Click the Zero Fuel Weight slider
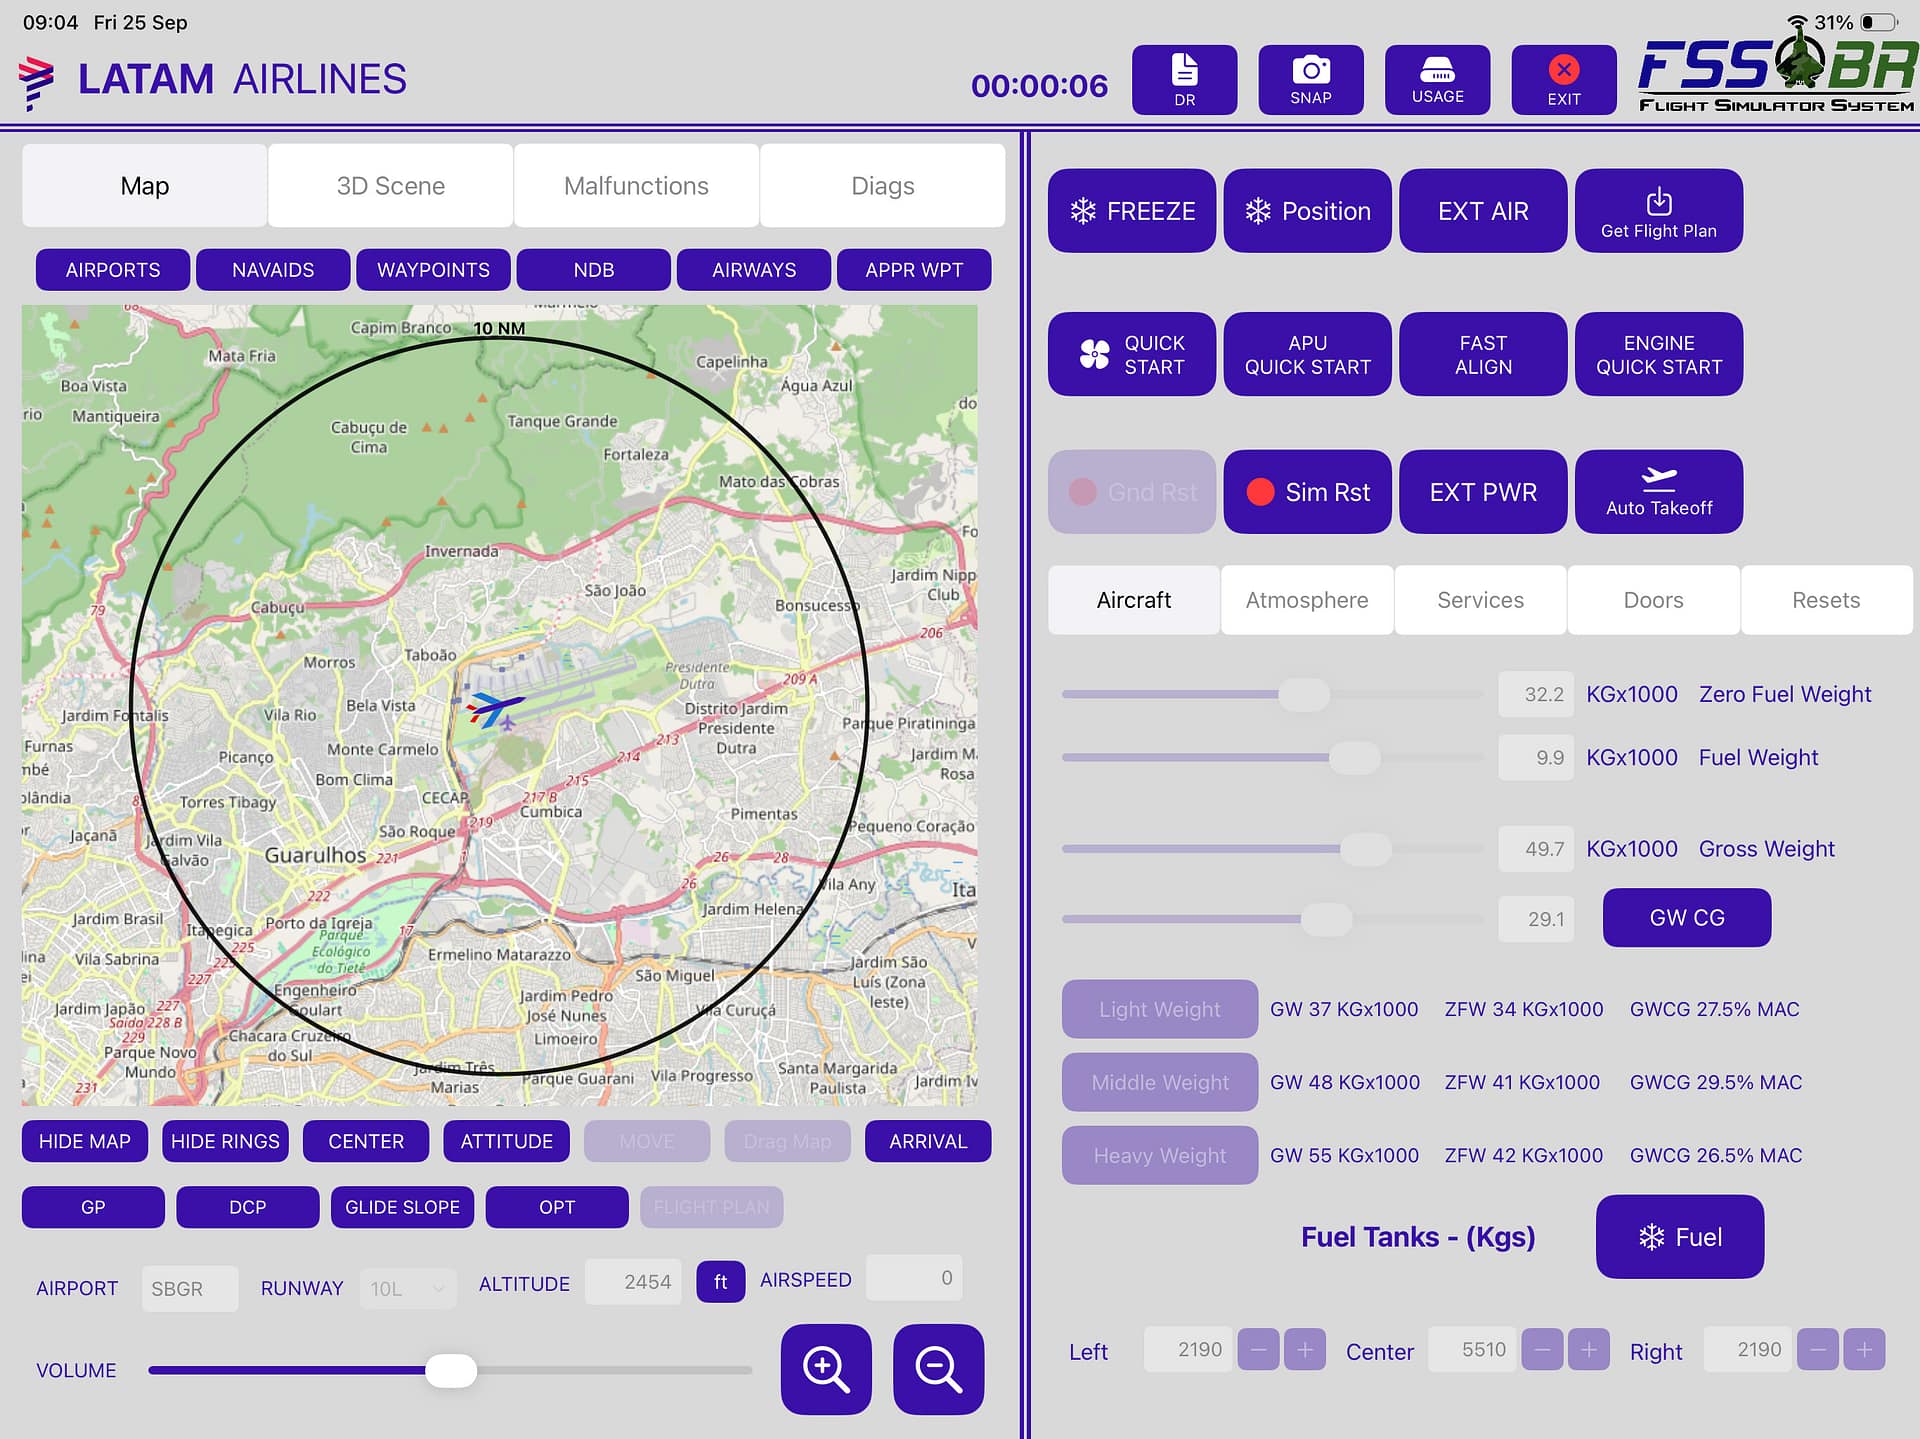This screenshot has width=1920, height=1439. click(1272, 694)
